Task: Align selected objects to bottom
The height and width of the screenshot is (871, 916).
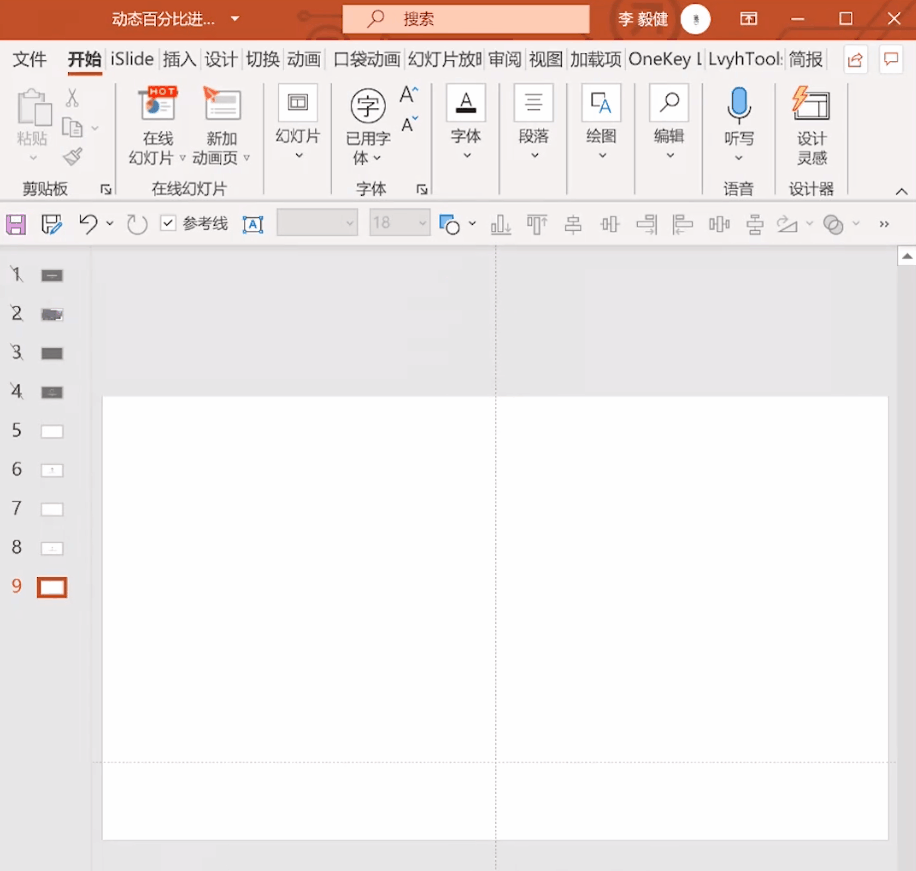Action: pos(501,224)
